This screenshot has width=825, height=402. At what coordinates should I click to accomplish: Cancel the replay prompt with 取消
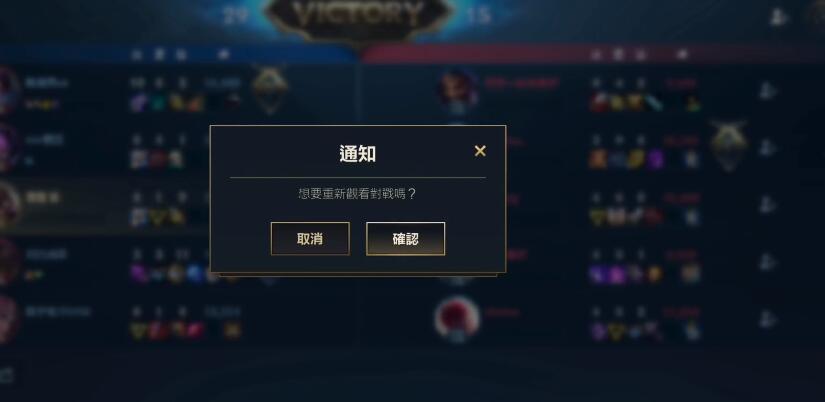pyautogui.click(x=310, y=239)
